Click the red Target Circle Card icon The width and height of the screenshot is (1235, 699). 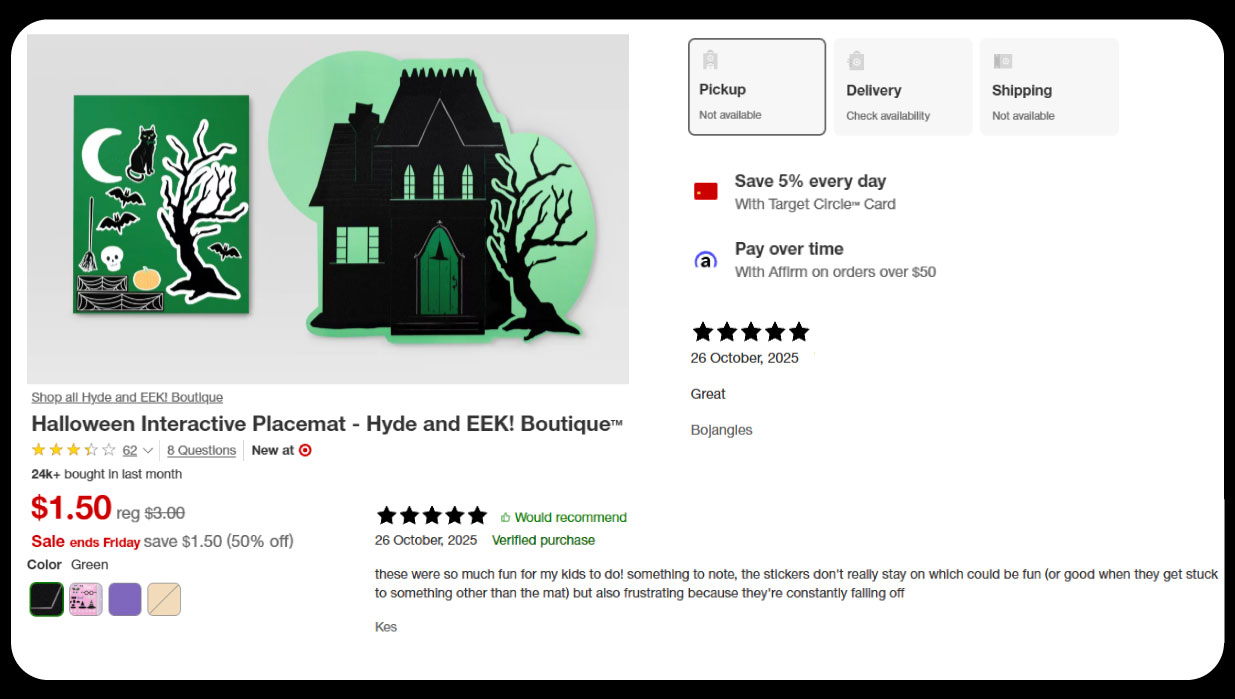tap(706, 191)
